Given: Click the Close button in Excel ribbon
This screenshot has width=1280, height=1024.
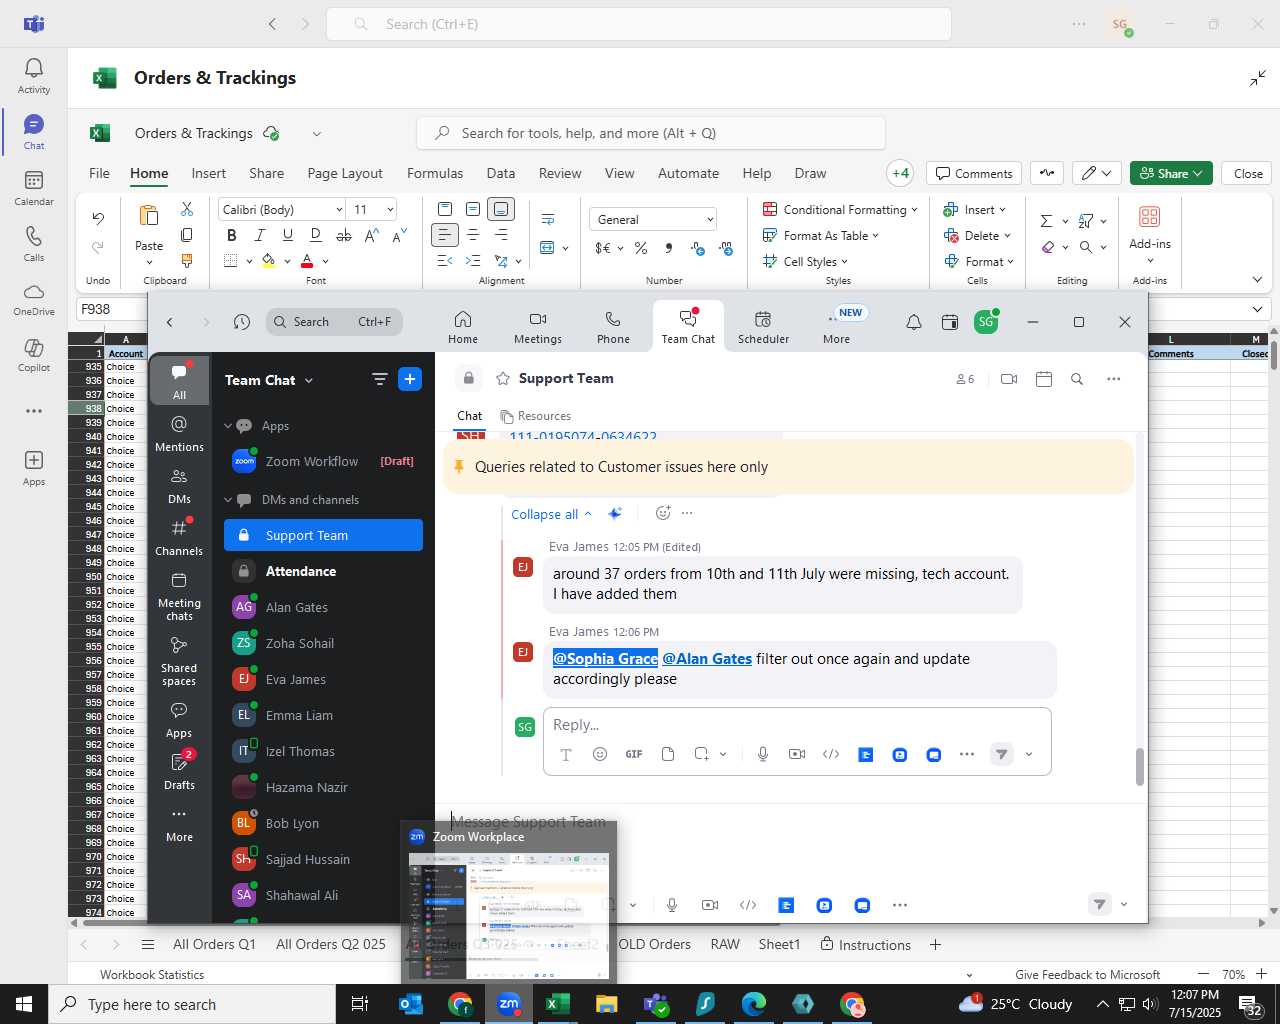Looking at the screenshot, I should 1248,173.
